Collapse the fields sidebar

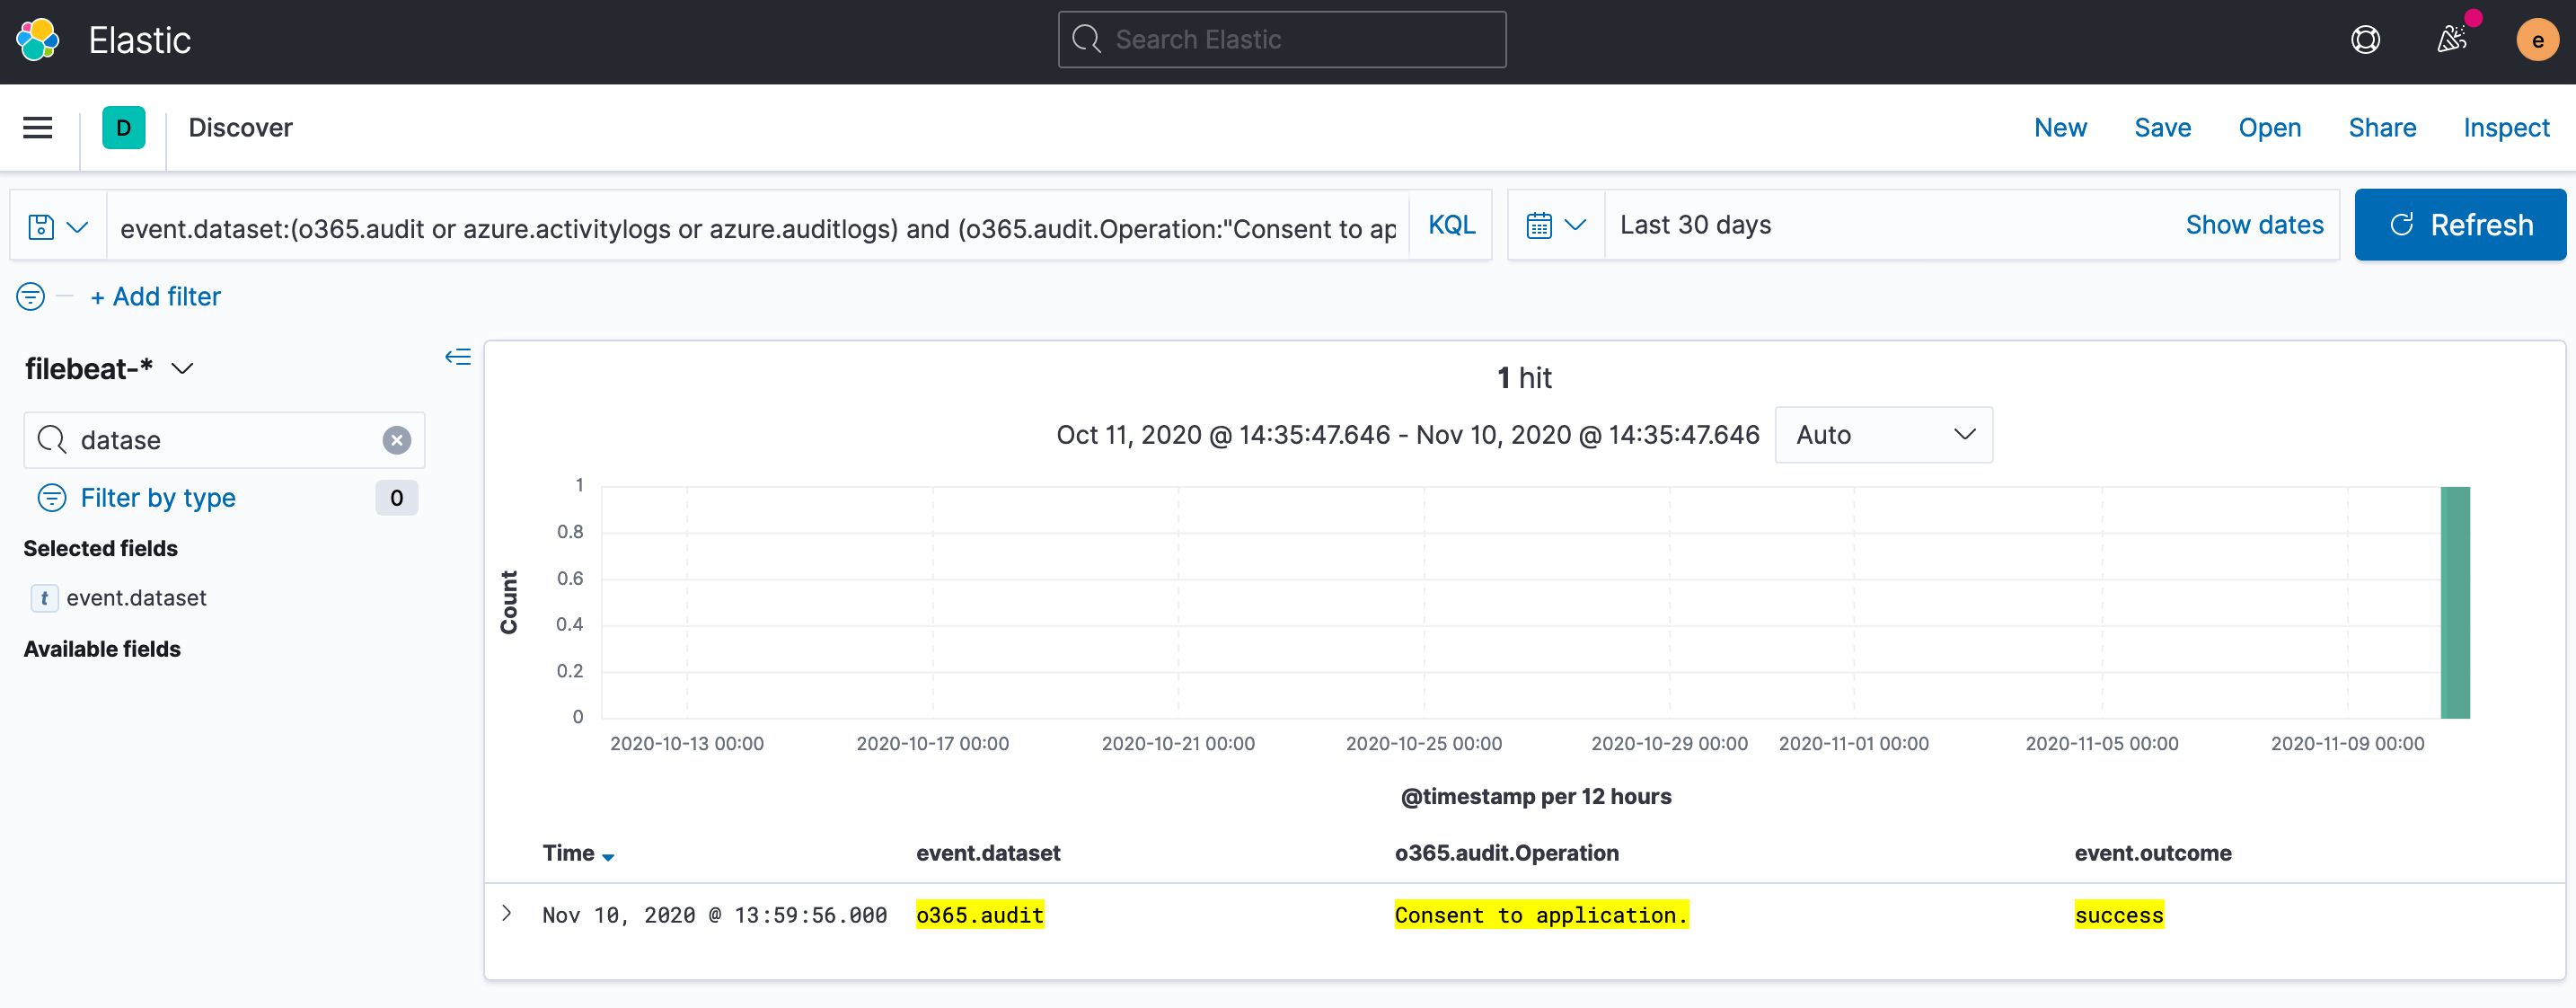click(x=458, y=356)
